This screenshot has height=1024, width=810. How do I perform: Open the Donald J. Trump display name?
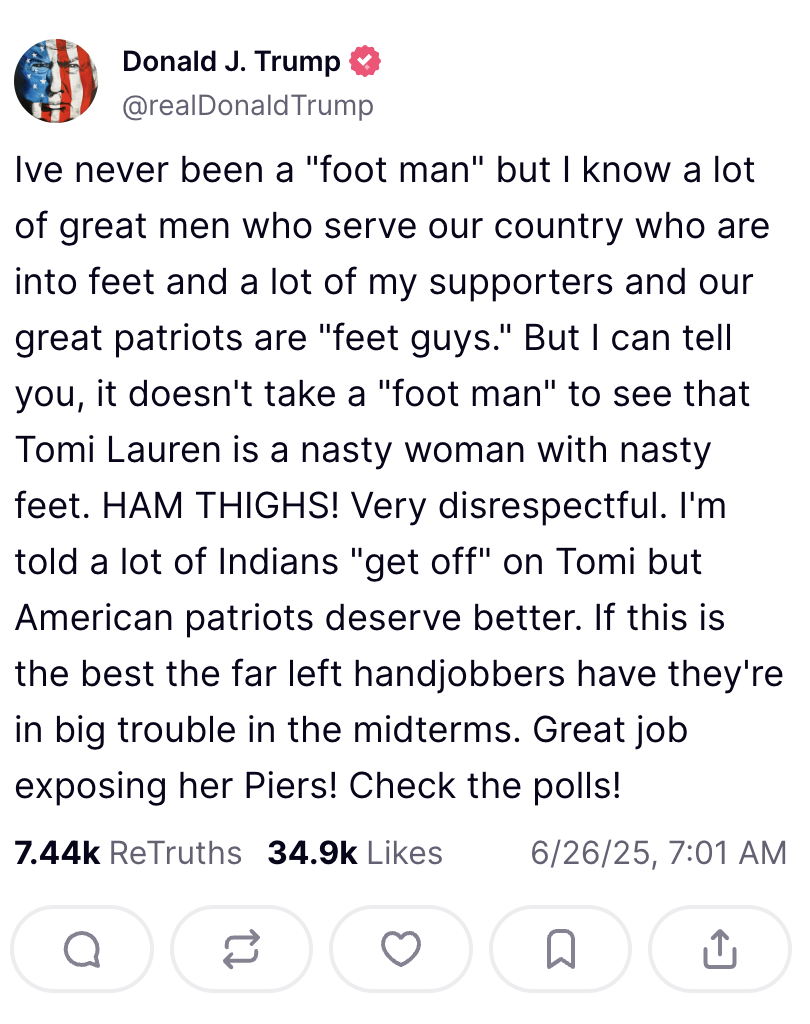point(231,62)
